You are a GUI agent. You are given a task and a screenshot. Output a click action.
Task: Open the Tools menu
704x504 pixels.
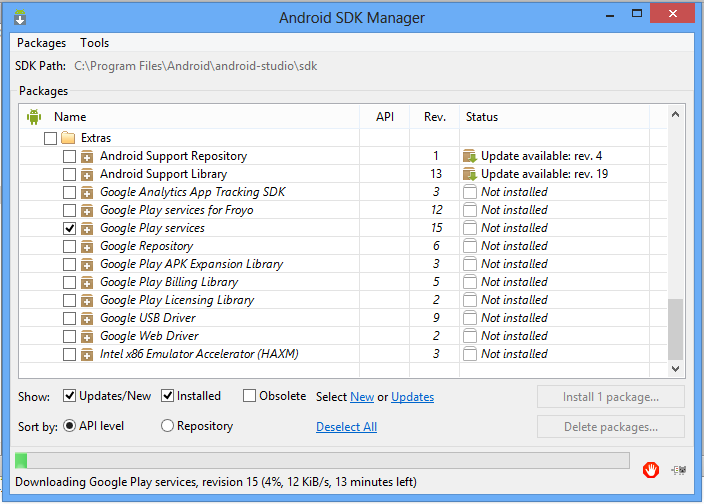coord(94,43)
